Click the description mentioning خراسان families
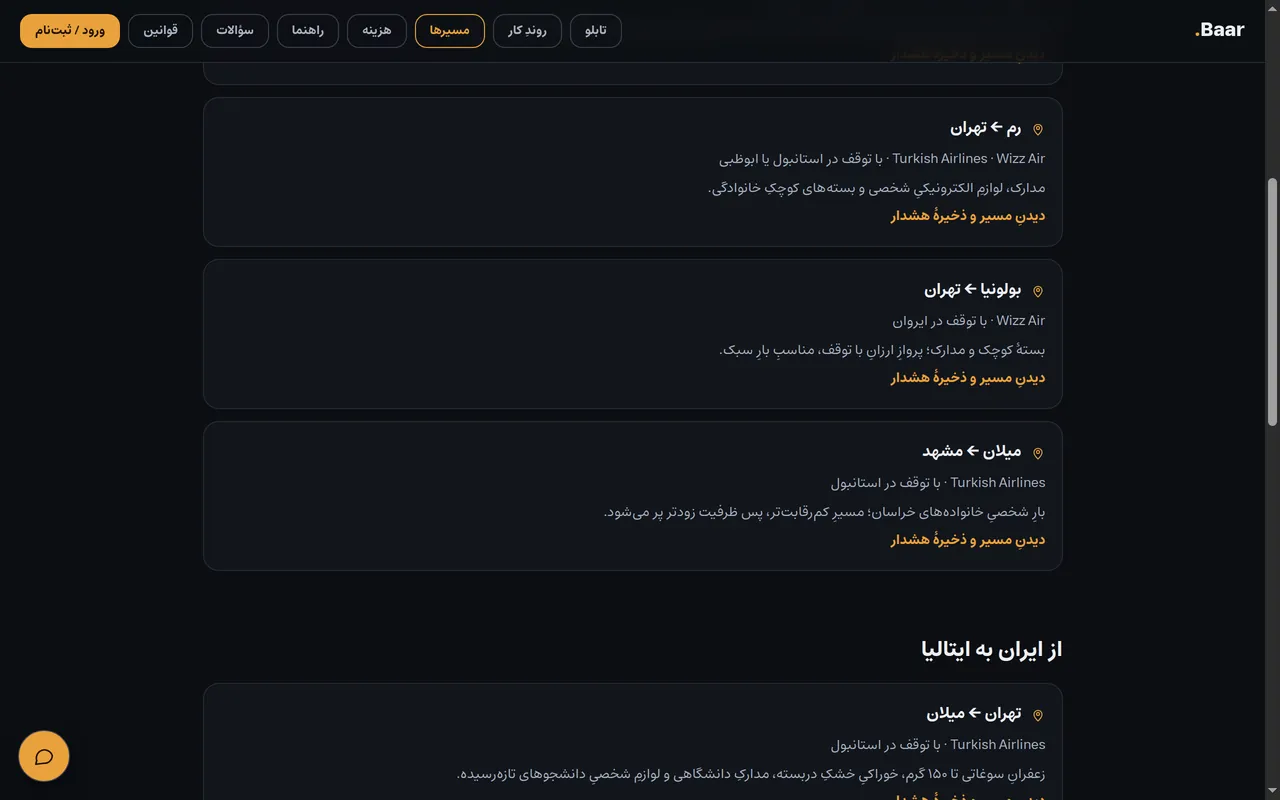The image size is (1280, 800). coord(825,512)
